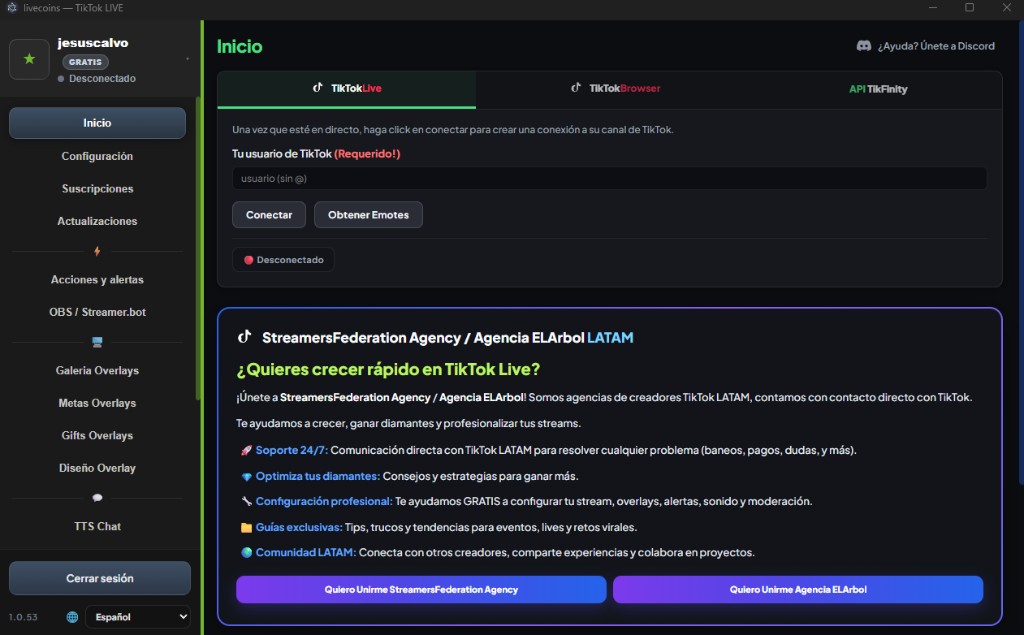Open Diseño Overlay in the sidebar
1024x635 pixels.
97,468
